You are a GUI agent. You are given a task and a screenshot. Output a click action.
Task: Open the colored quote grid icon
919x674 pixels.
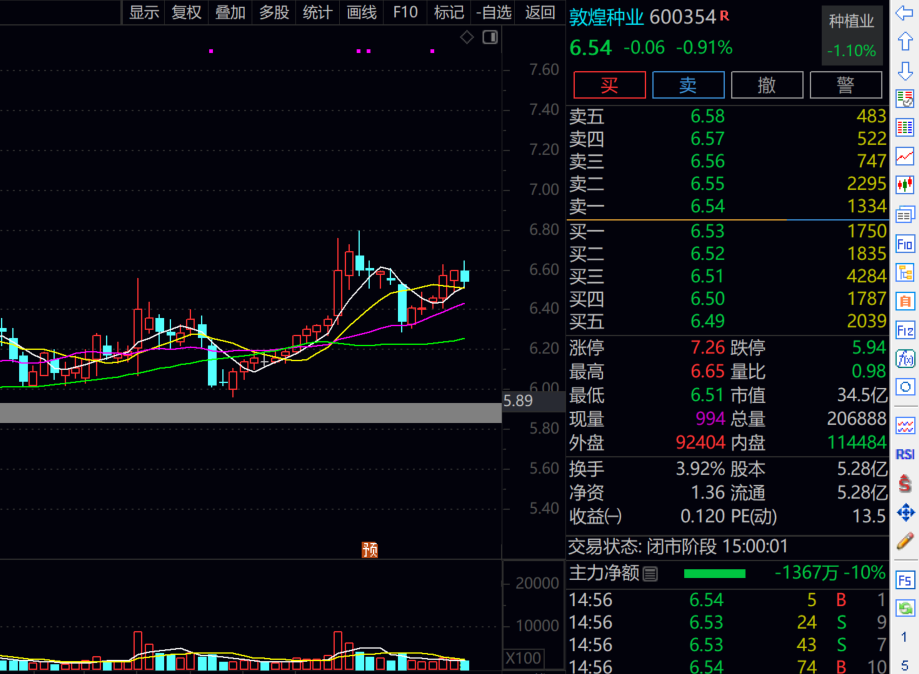[904, 127]
